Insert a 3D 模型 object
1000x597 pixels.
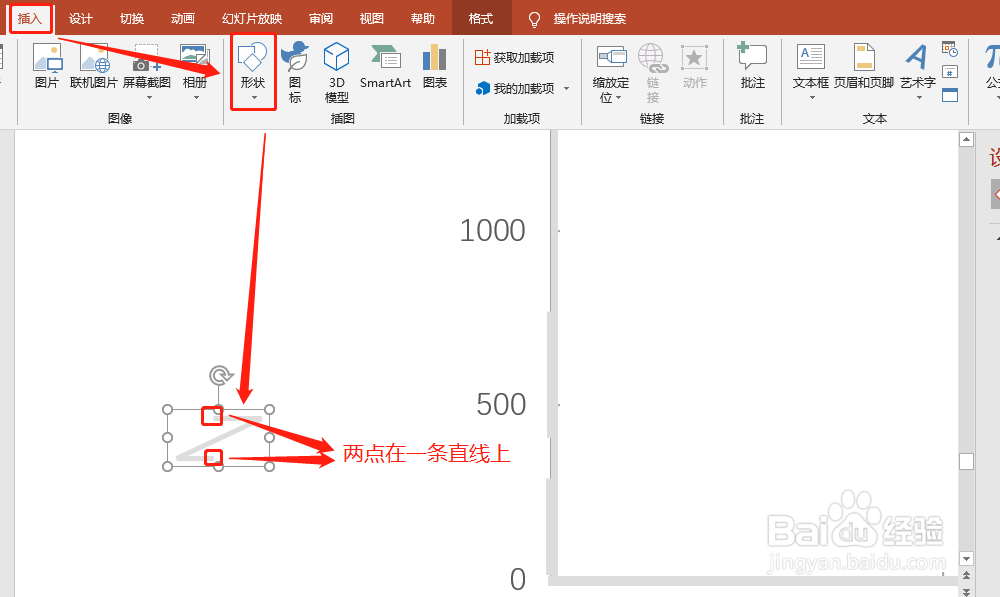click(x=336, y=70)
